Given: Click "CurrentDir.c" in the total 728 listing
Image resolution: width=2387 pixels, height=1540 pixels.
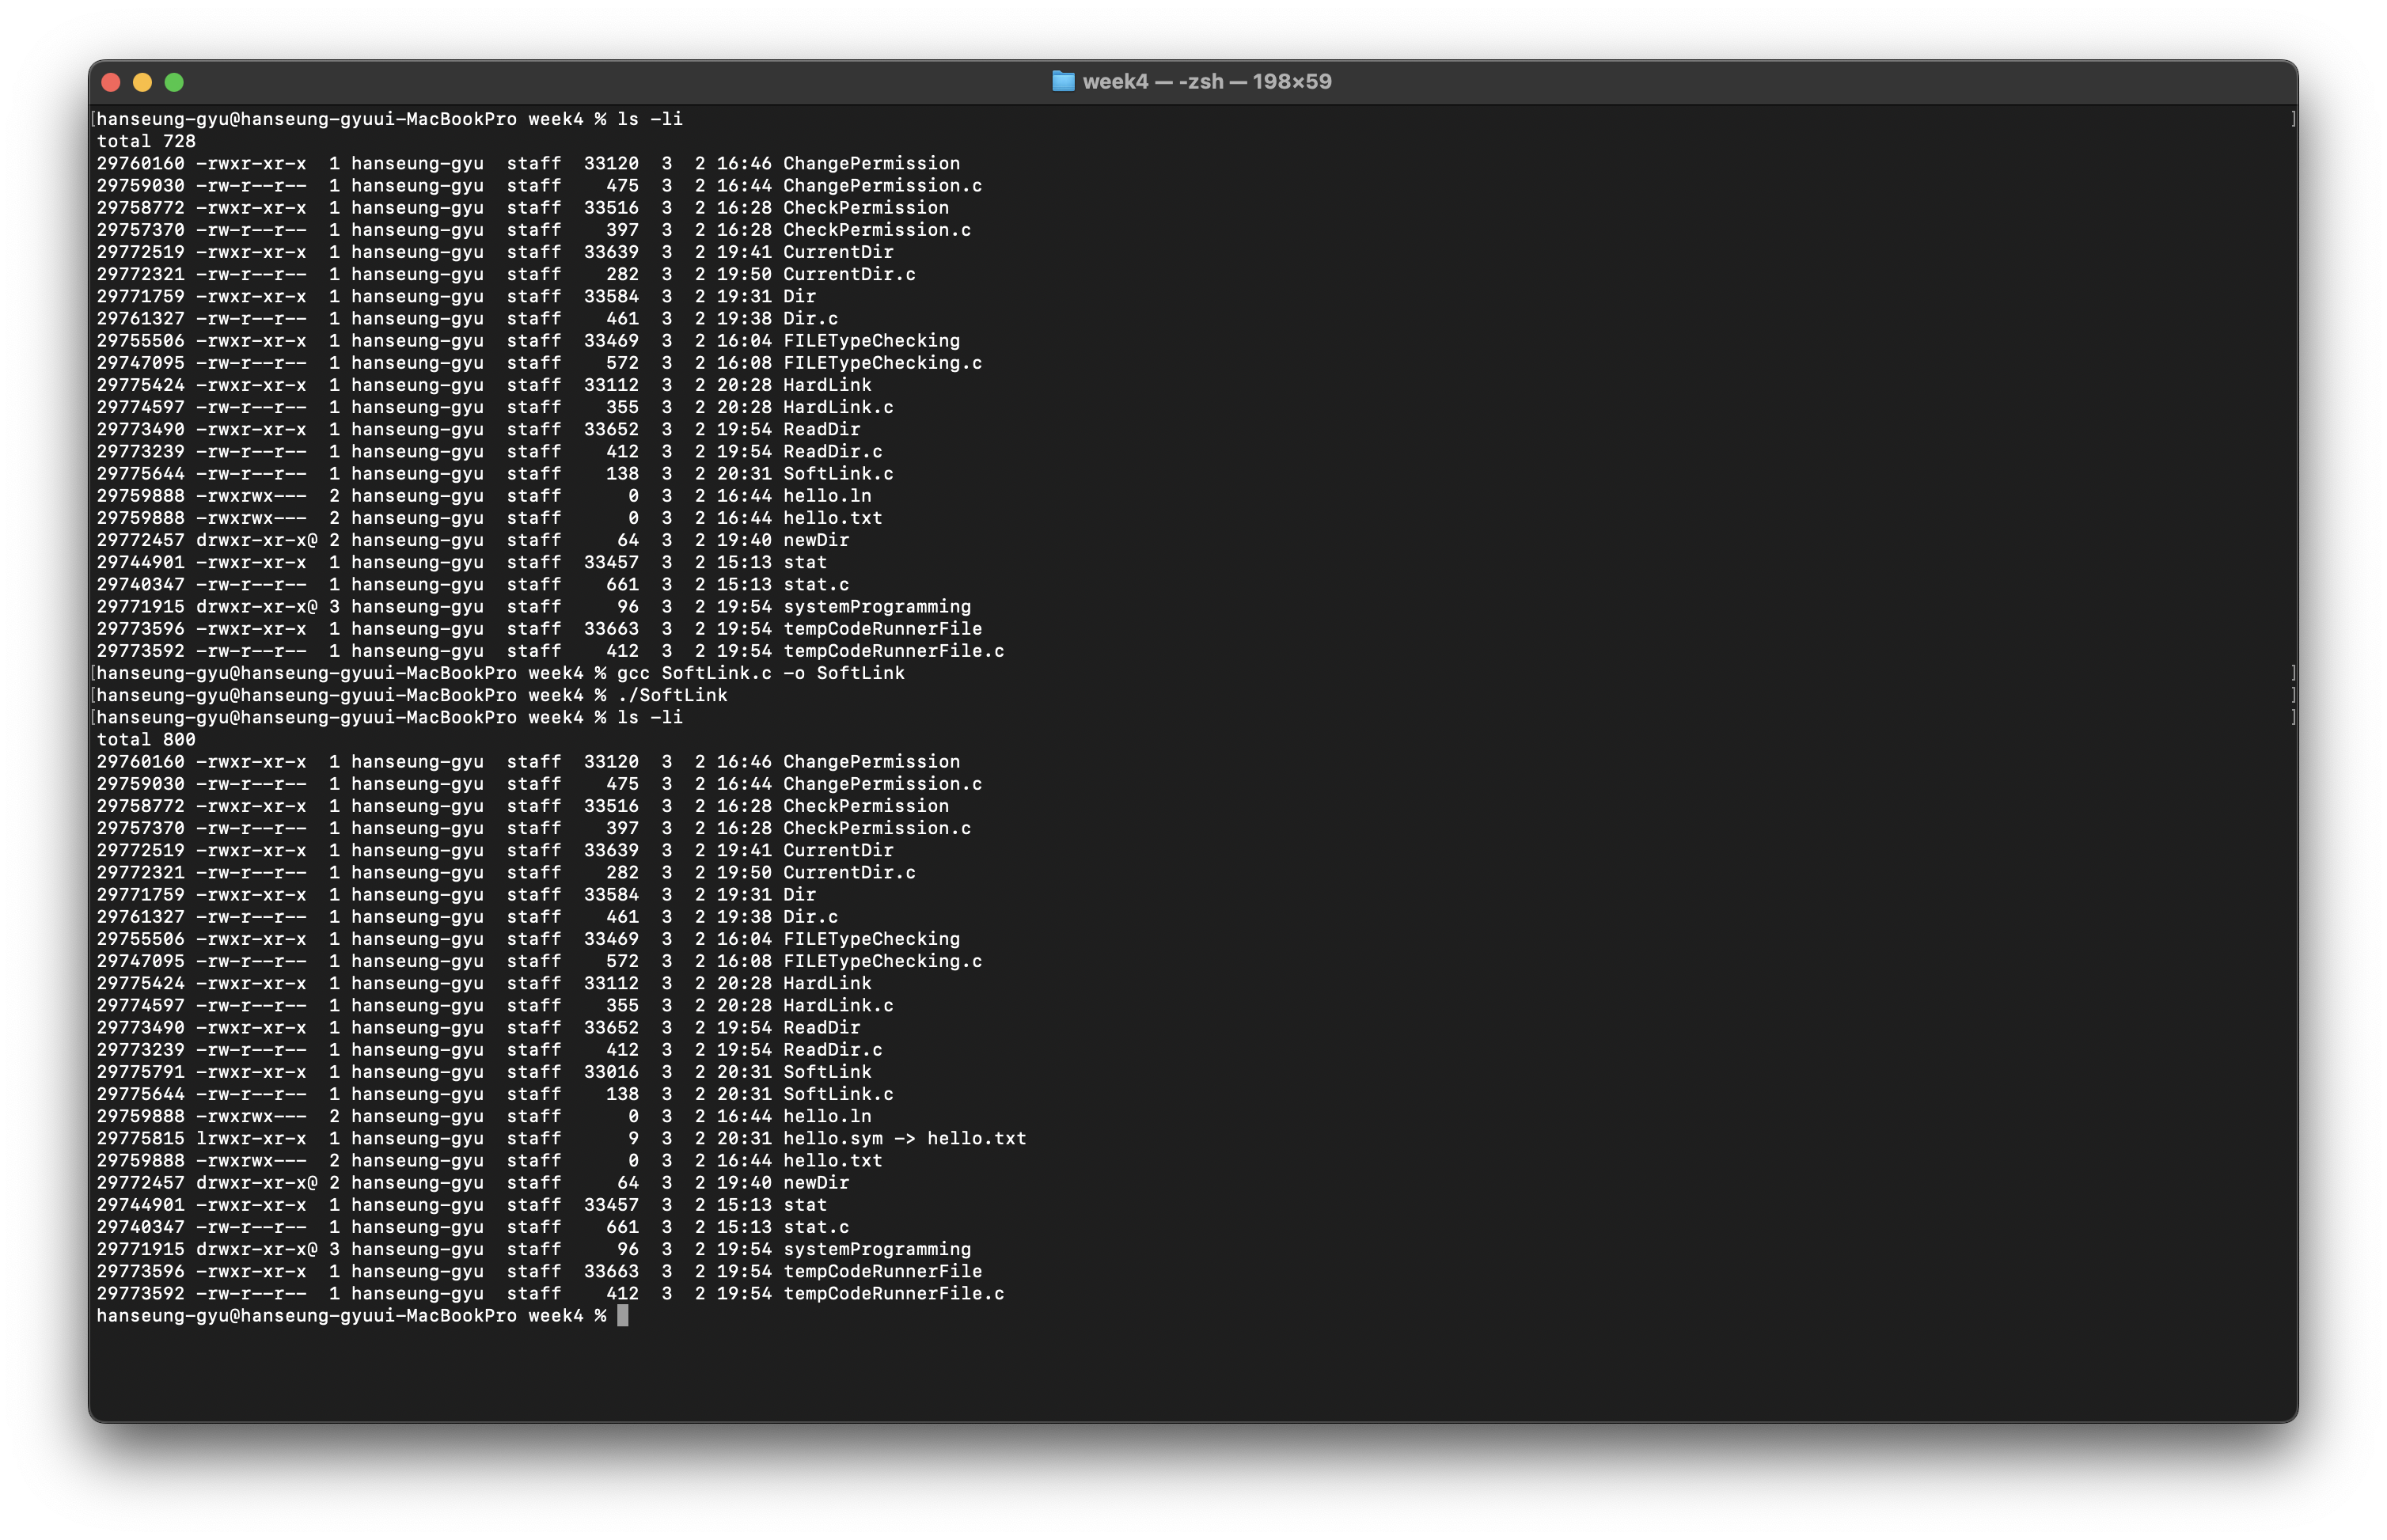Looking at the screenshot, I should coord(849,274).
